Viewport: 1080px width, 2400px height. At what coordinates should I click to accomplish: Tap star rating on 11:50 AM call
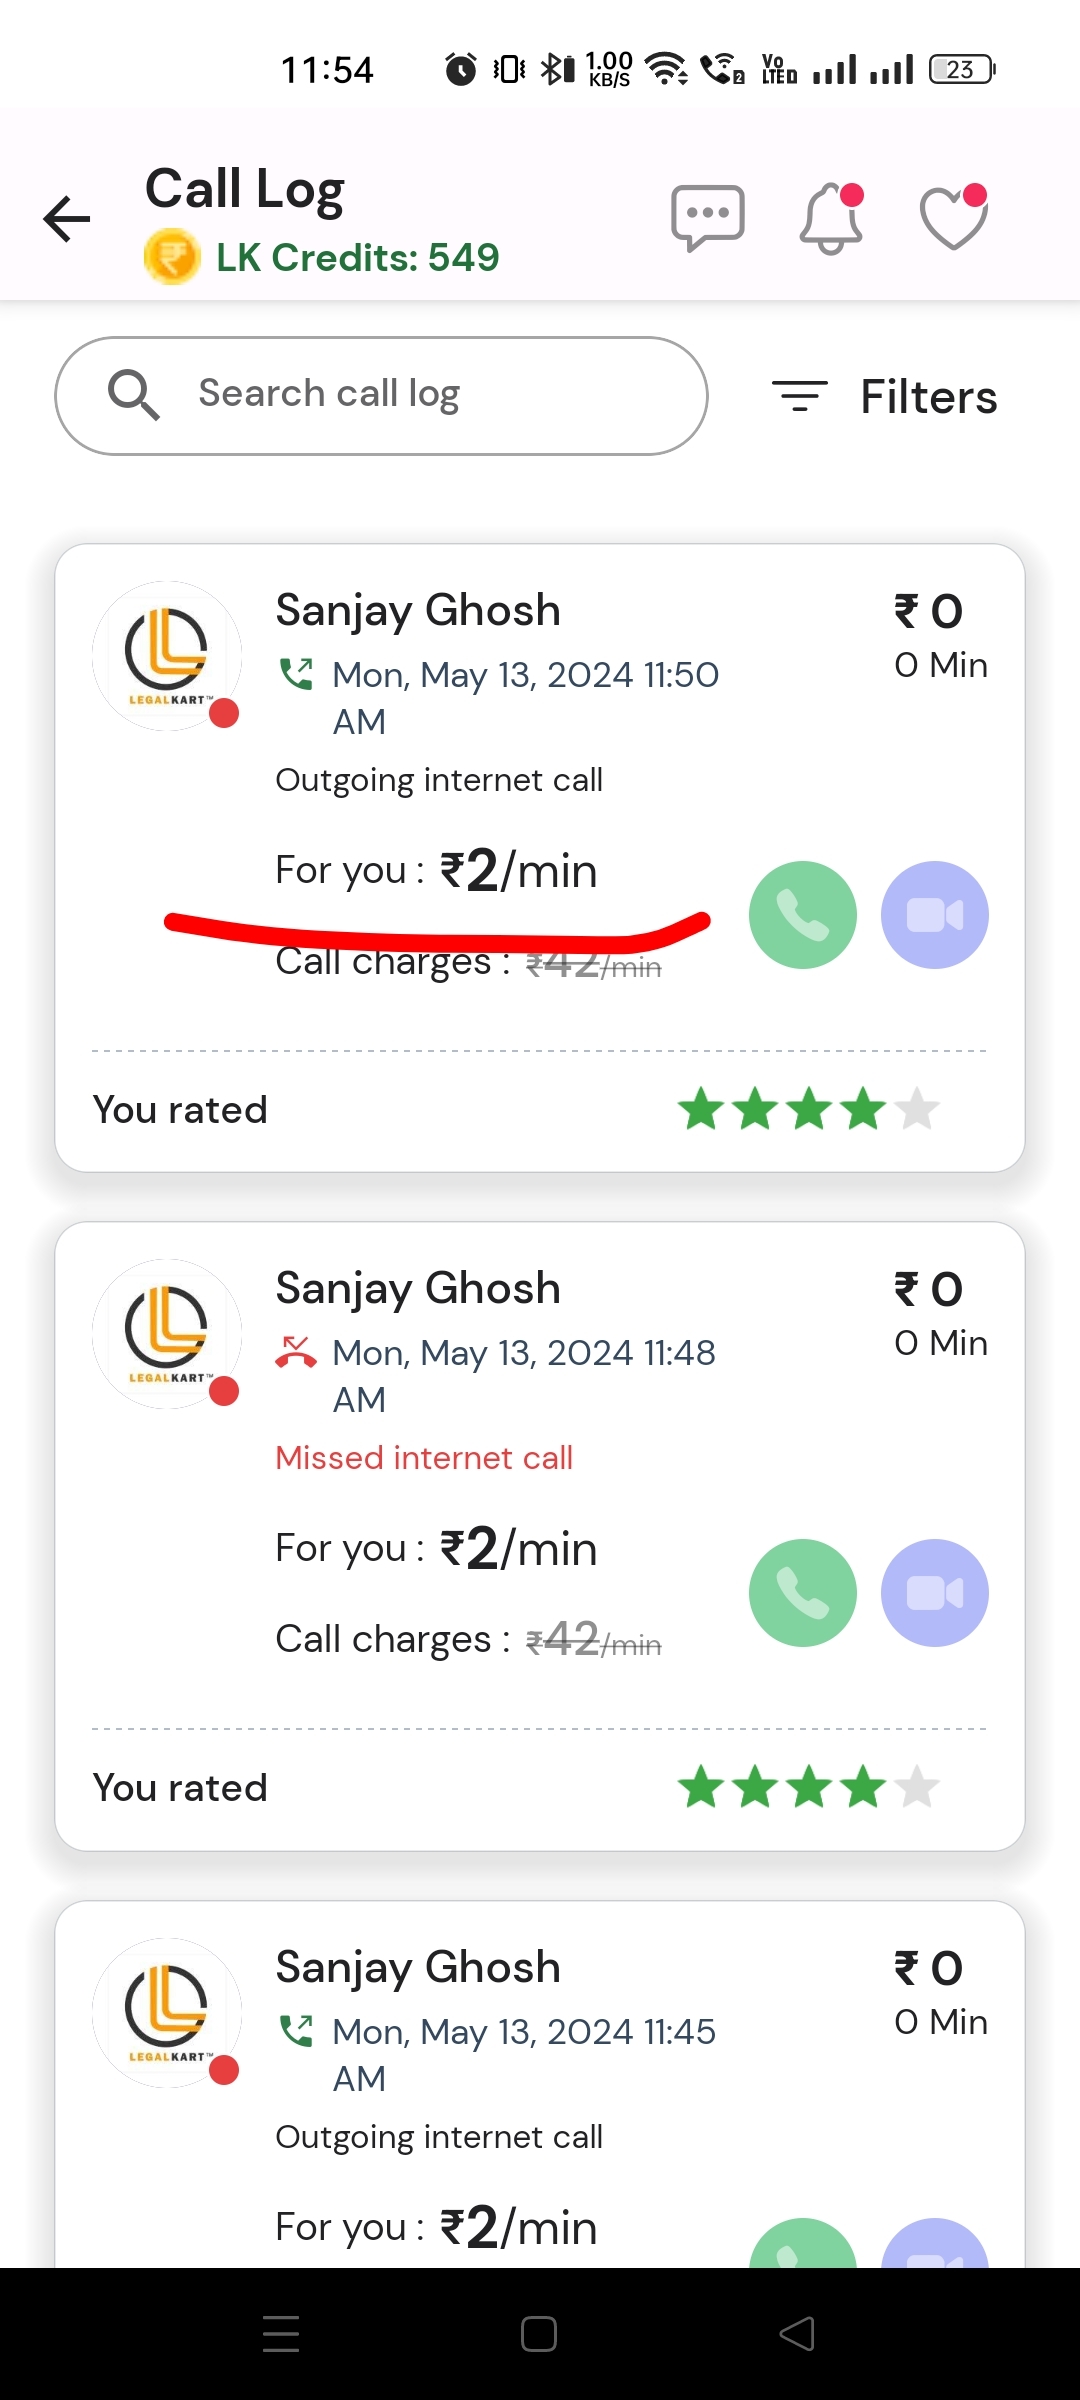click(x=808, y=1109)
